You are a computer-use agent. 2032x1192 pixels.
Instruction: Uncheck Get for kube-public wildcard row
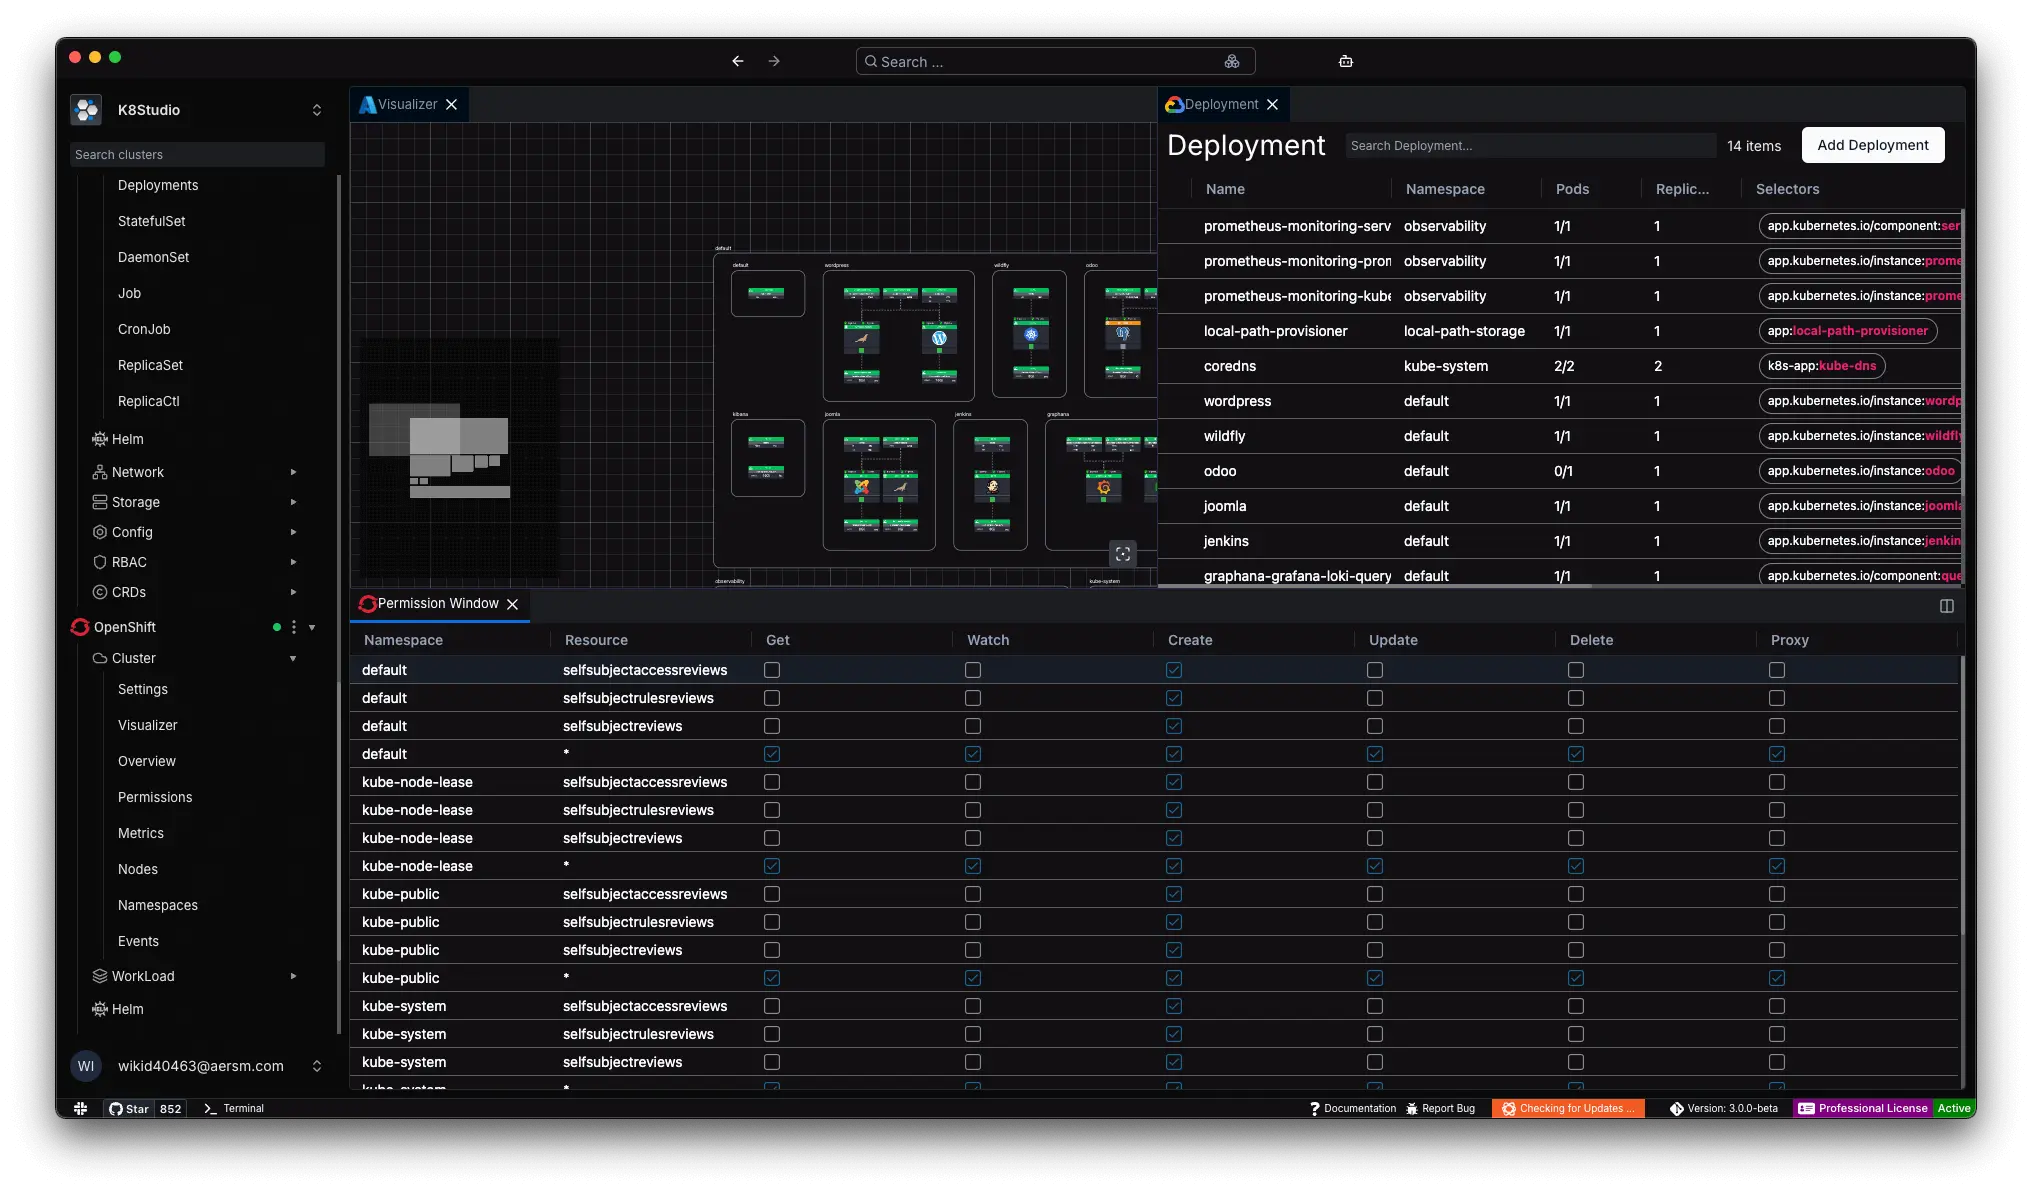point(772,978)
